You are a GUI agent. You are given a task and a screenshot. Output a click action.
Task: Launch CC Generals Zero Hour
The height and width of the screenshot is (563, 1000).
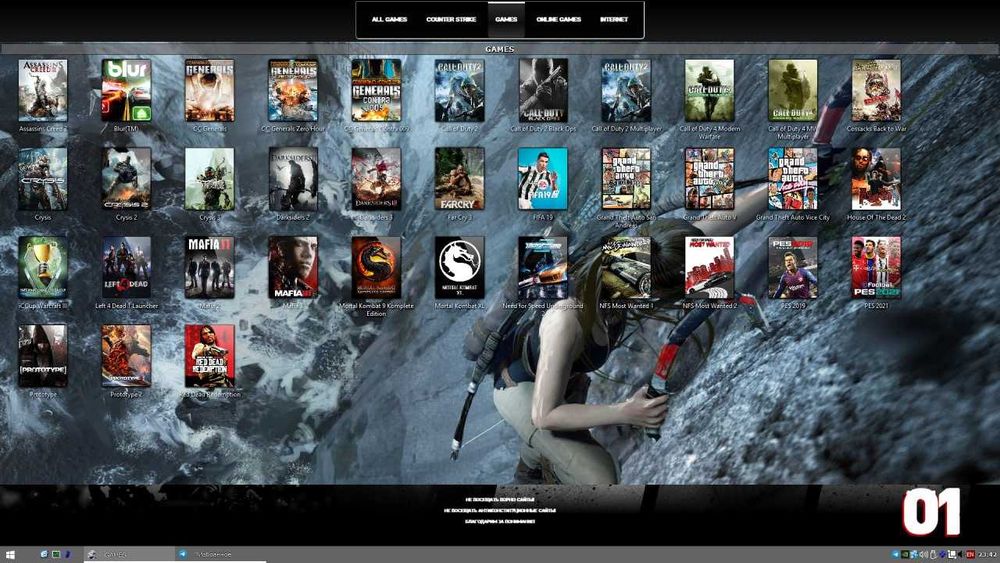pos(293,91)
